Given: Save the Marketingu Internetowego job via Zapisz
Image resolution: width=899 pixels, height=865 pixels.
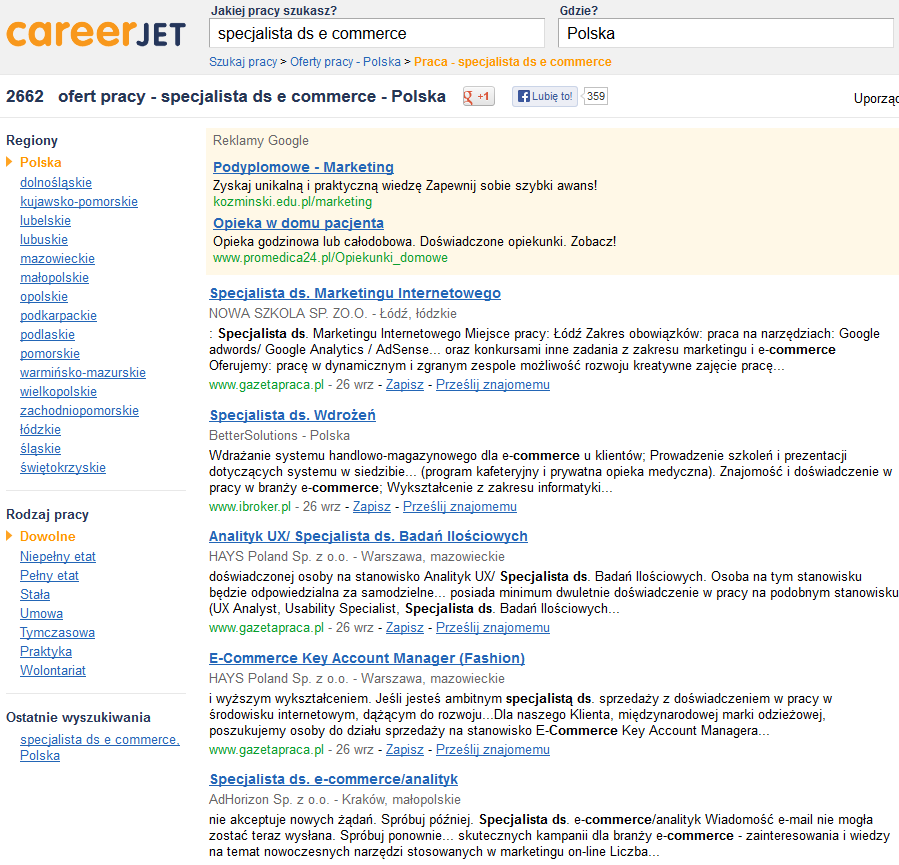Looking at the screenshot, I should pyautogui.click(x=405, y=385).
